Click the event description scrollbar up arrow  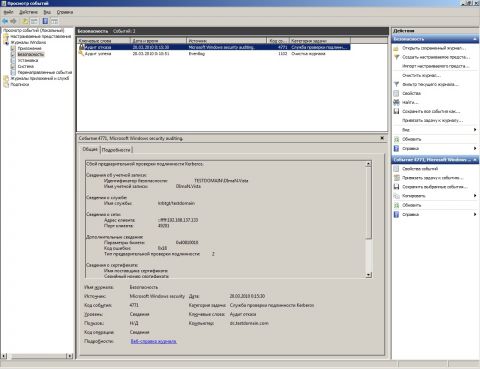368,164
